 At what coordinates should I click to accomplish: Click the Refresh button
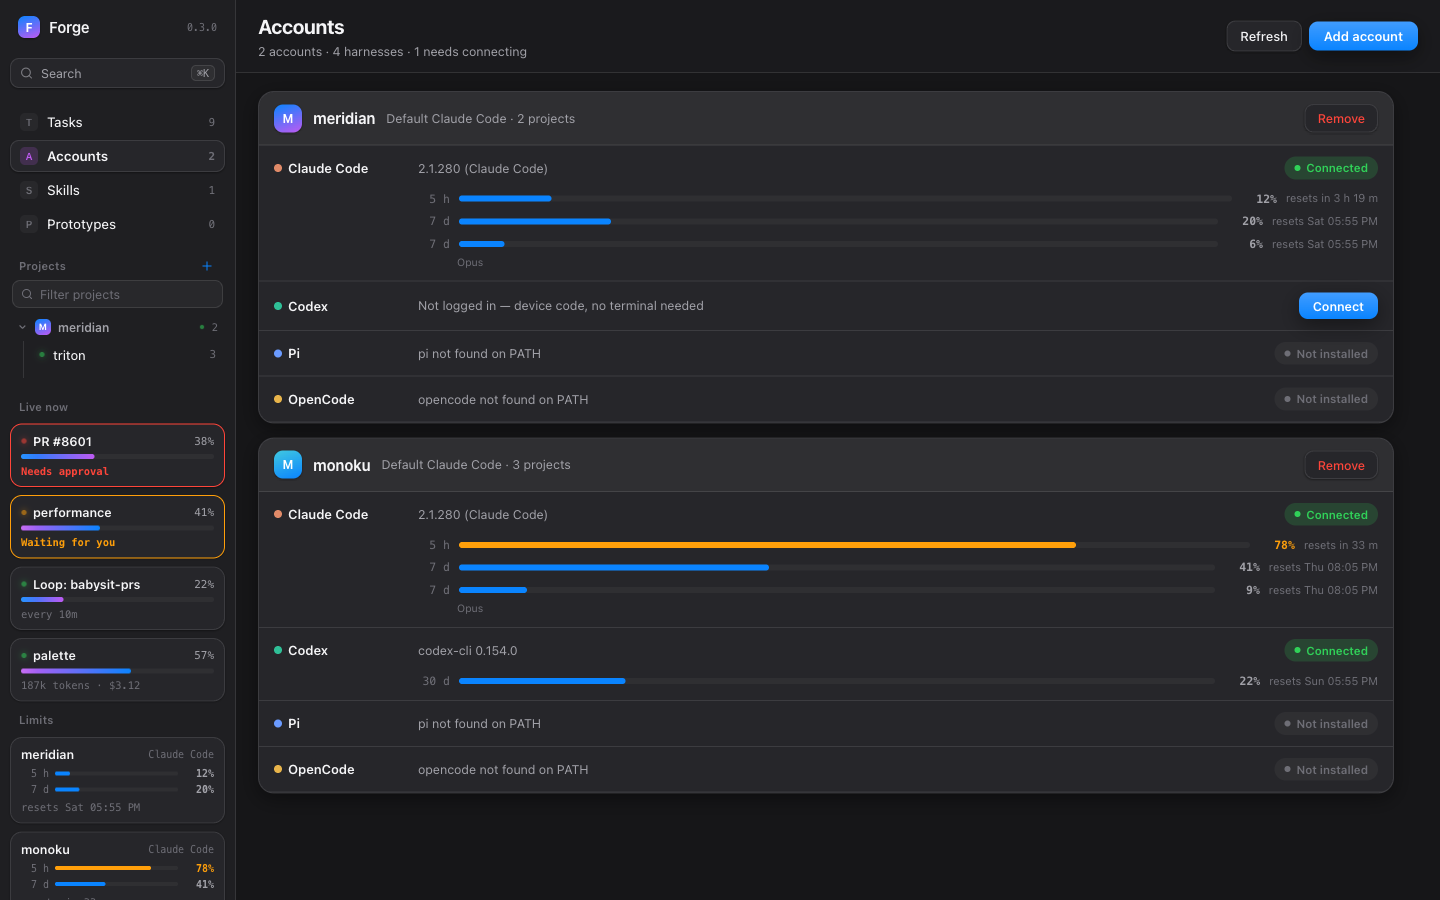(1264, 36)
